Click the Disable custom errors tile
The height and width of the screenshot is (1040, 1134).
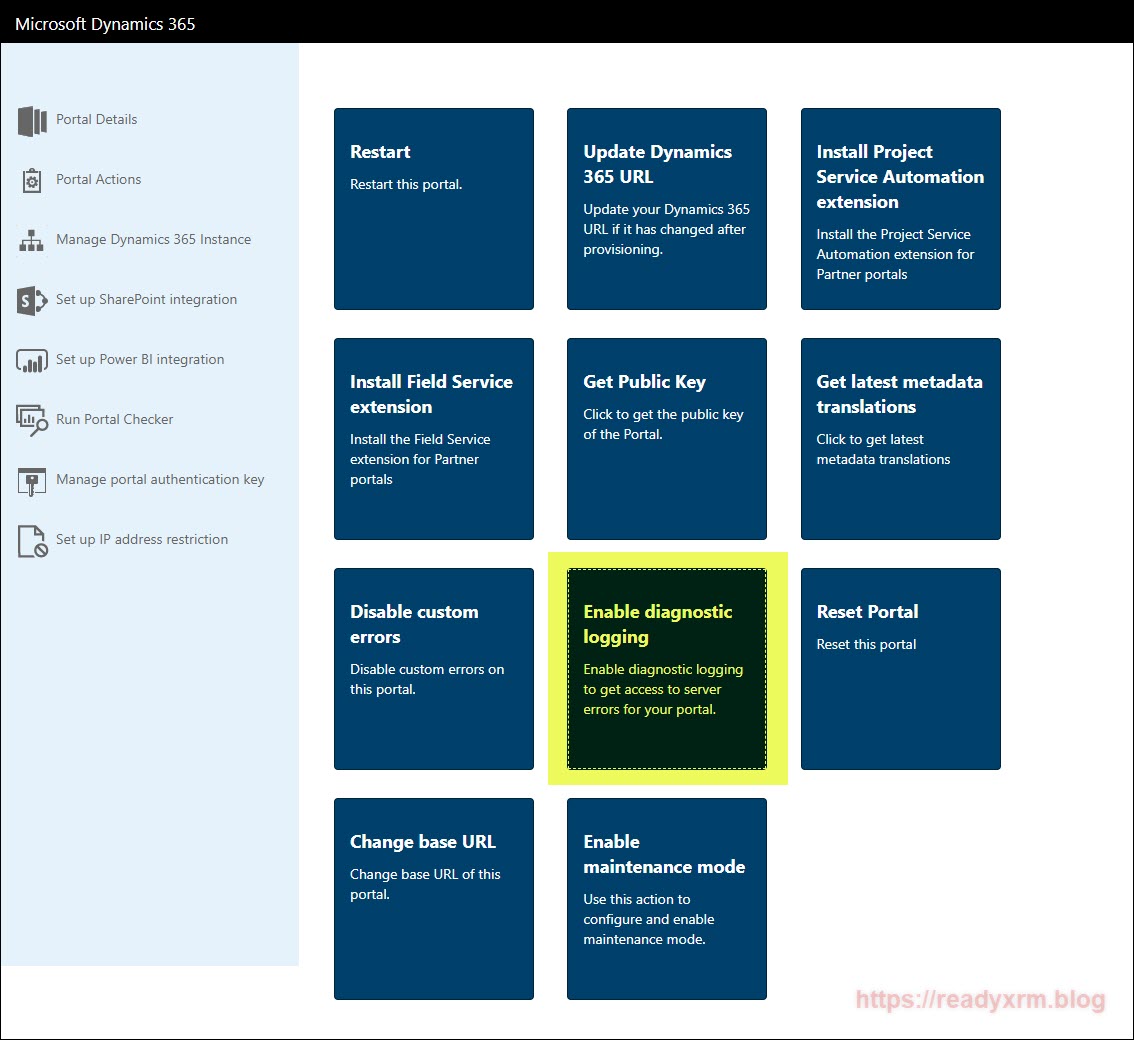pyautogui.click(x=433, y=669)
